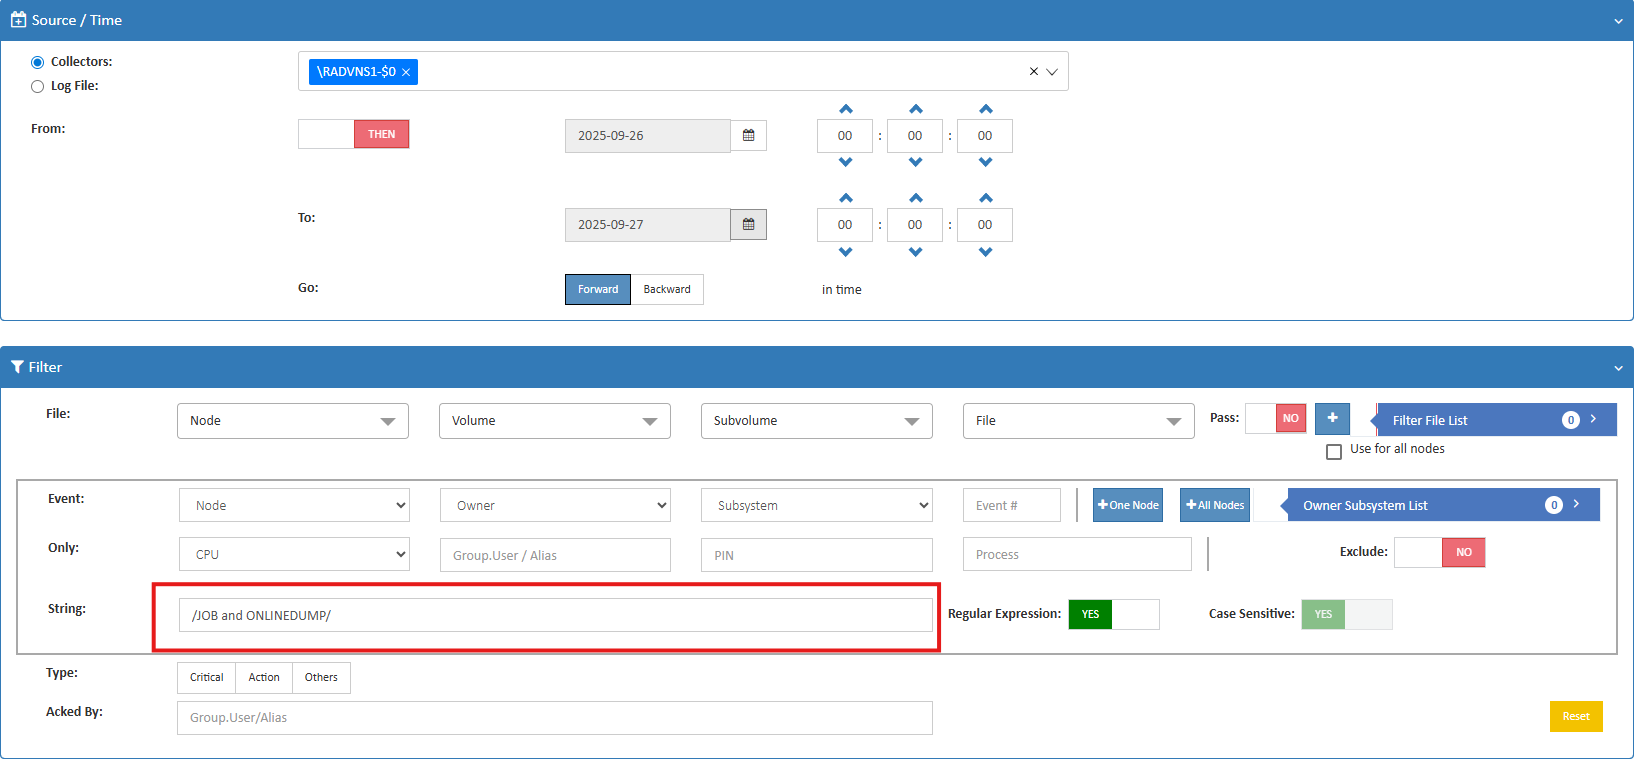Open the Event Owner dropdown

(555, 506)
